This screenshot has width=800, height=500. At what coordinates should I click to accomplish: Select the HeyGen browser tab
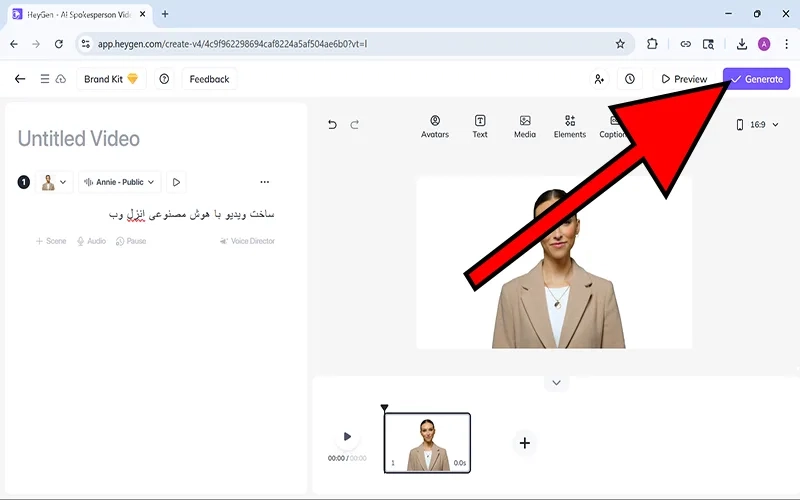click(80, 14)
